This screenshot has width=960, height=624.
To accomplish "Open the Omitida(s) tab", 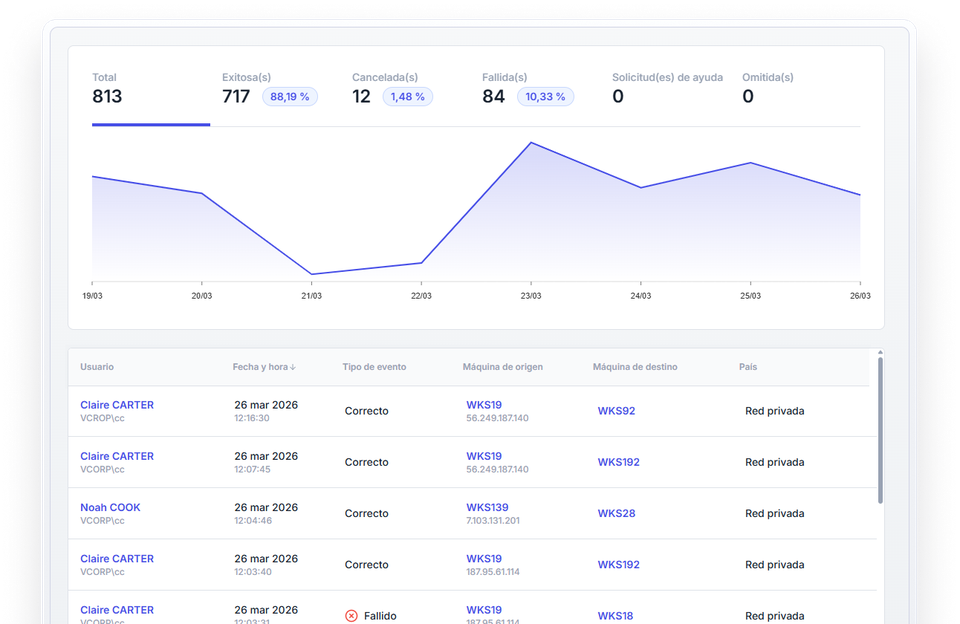I will pos(768,89).
